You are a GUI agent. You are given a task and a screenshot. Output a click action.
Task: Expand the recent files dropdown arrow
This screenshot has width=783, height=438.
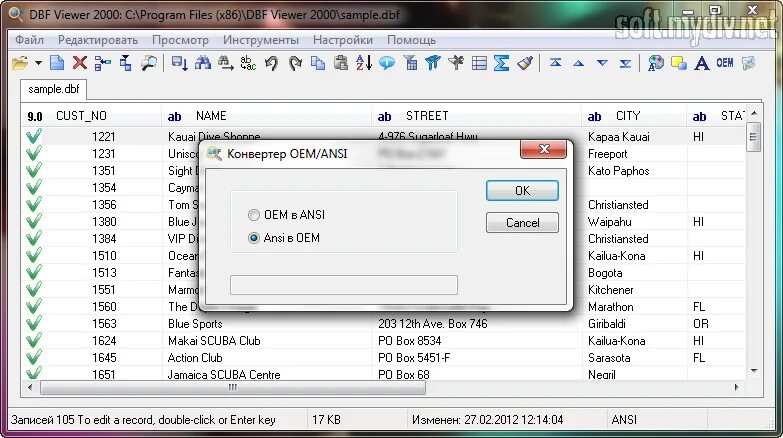pos(38,63)
